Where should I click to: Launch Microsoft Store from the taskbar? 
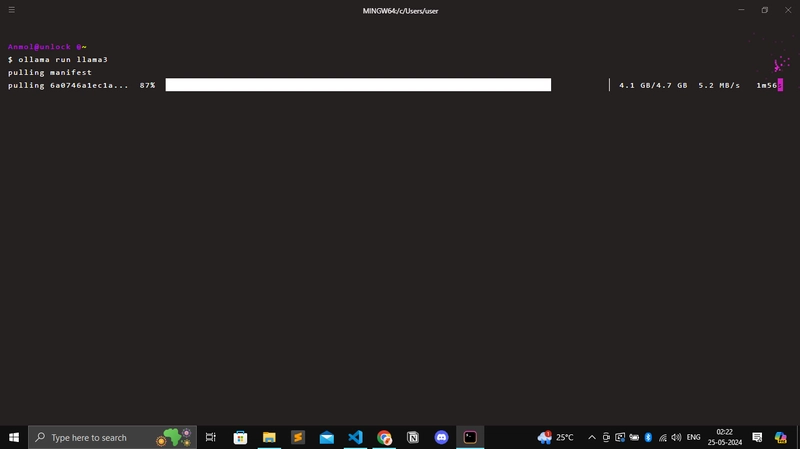click(x=240, y=437)
